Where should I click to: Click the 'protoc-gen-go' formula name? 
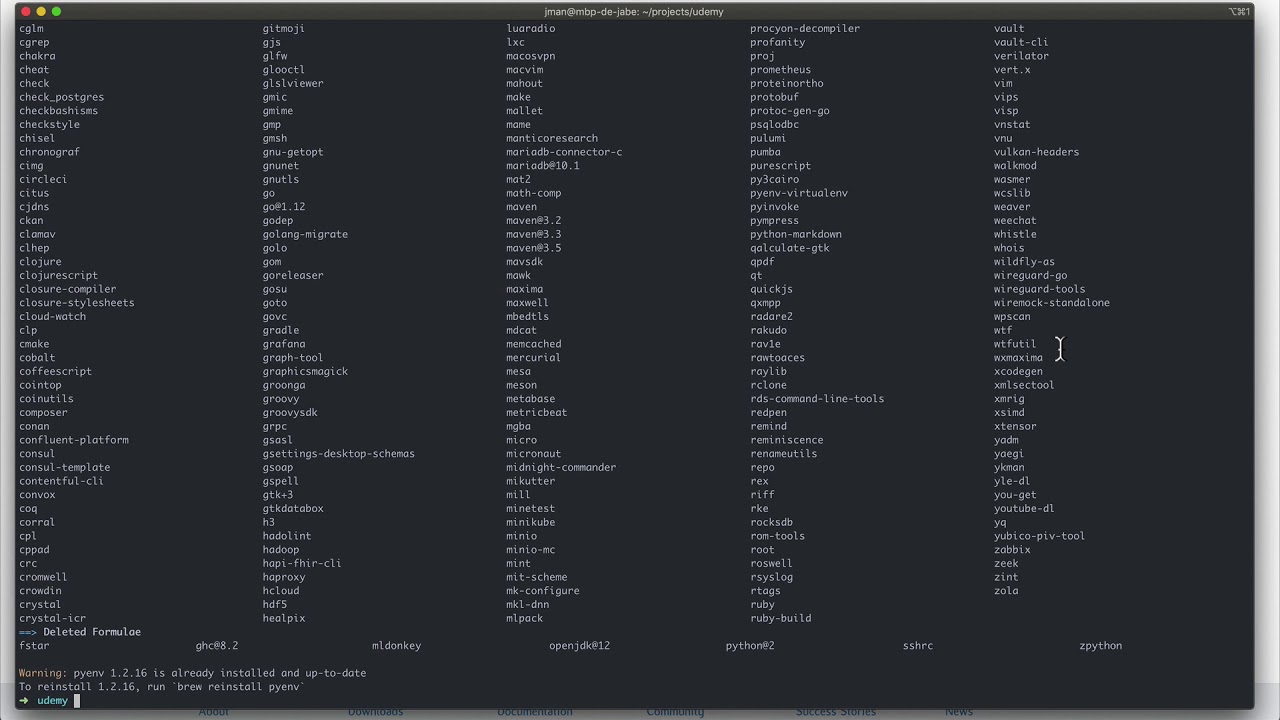pos(790,111)
